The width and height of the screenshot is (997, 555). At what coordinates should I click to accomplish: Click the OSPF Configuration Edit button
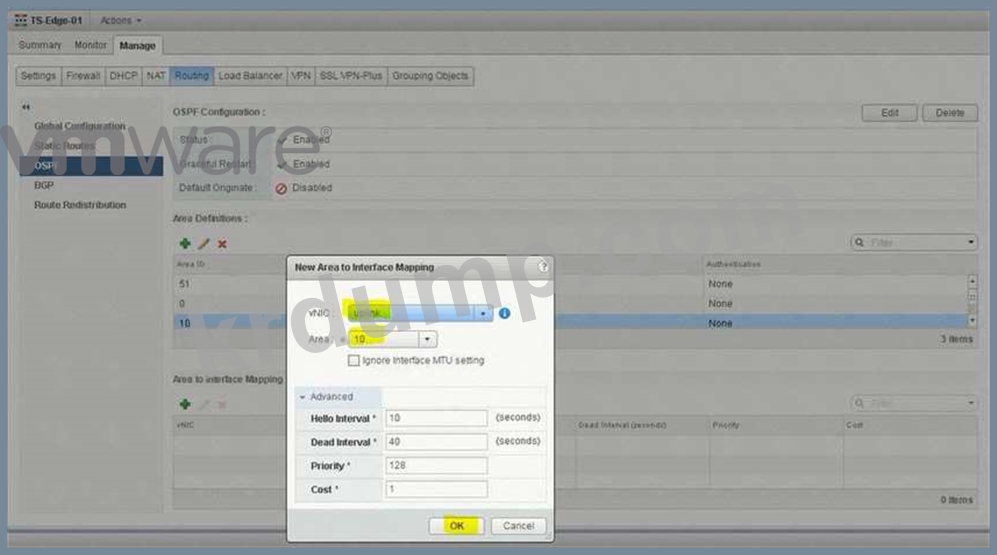pyautogui.click(x=889, y=113)
